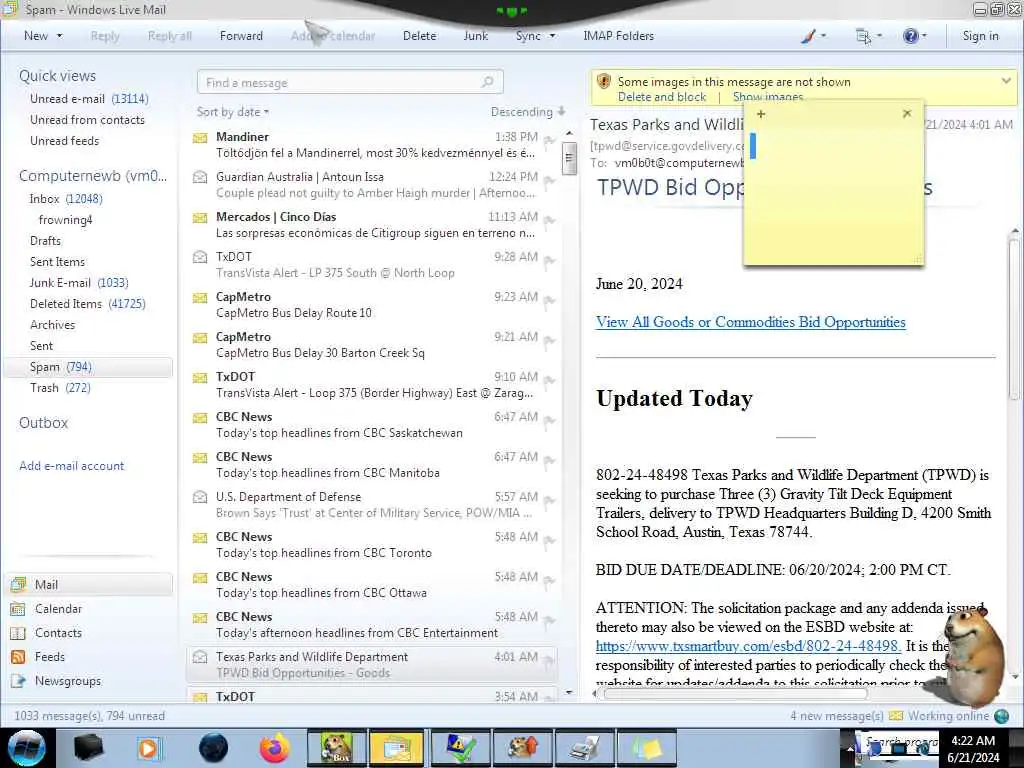The height and width of the screenshot is (768, 1024).
Task: Click the Mail view icon
Action: click(x=19, y=584)
